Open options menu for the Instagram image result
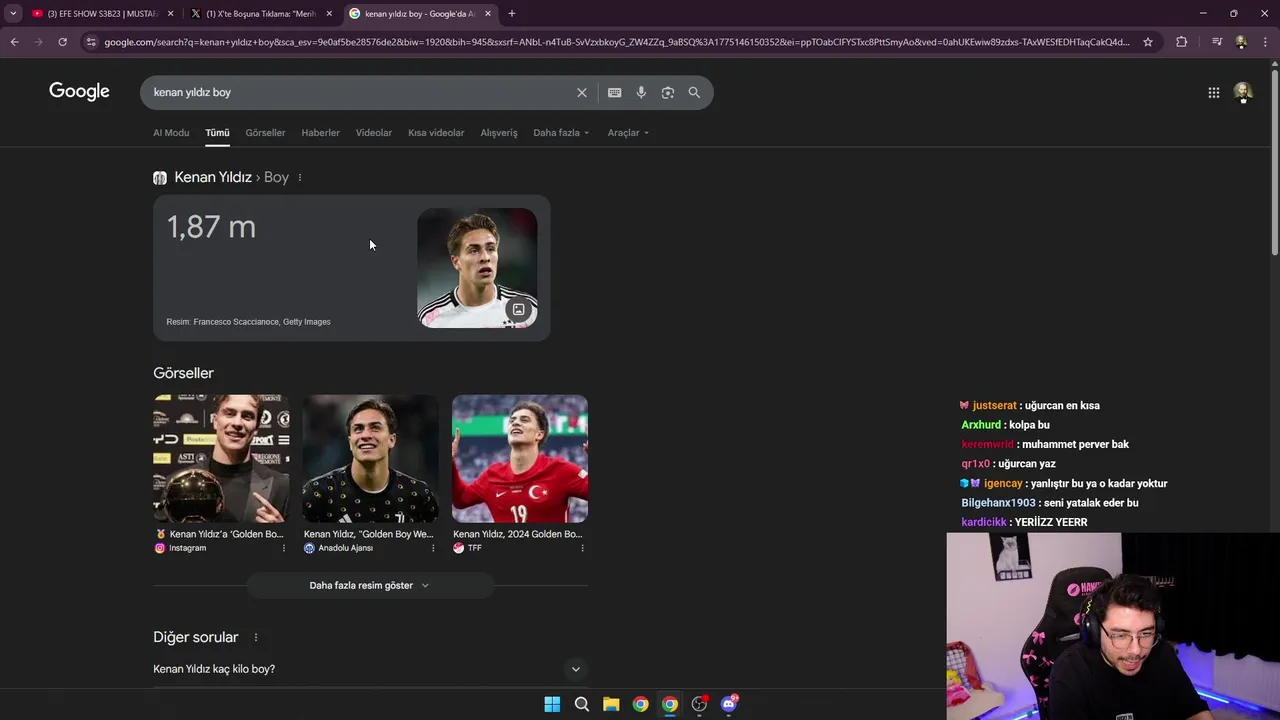This screenshot has height=720, width=1280. pos(283,548)
